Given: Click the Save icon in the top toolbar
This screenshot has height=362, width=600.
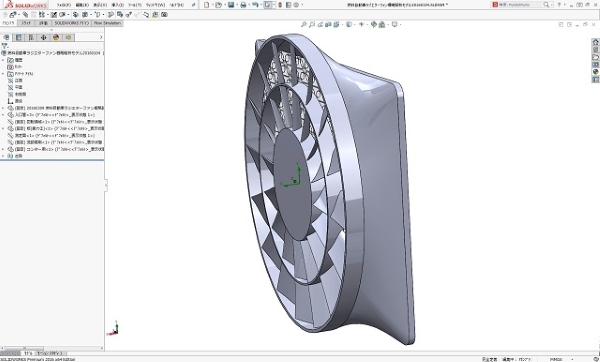Looking at the screenshot, I should (231, 5).
